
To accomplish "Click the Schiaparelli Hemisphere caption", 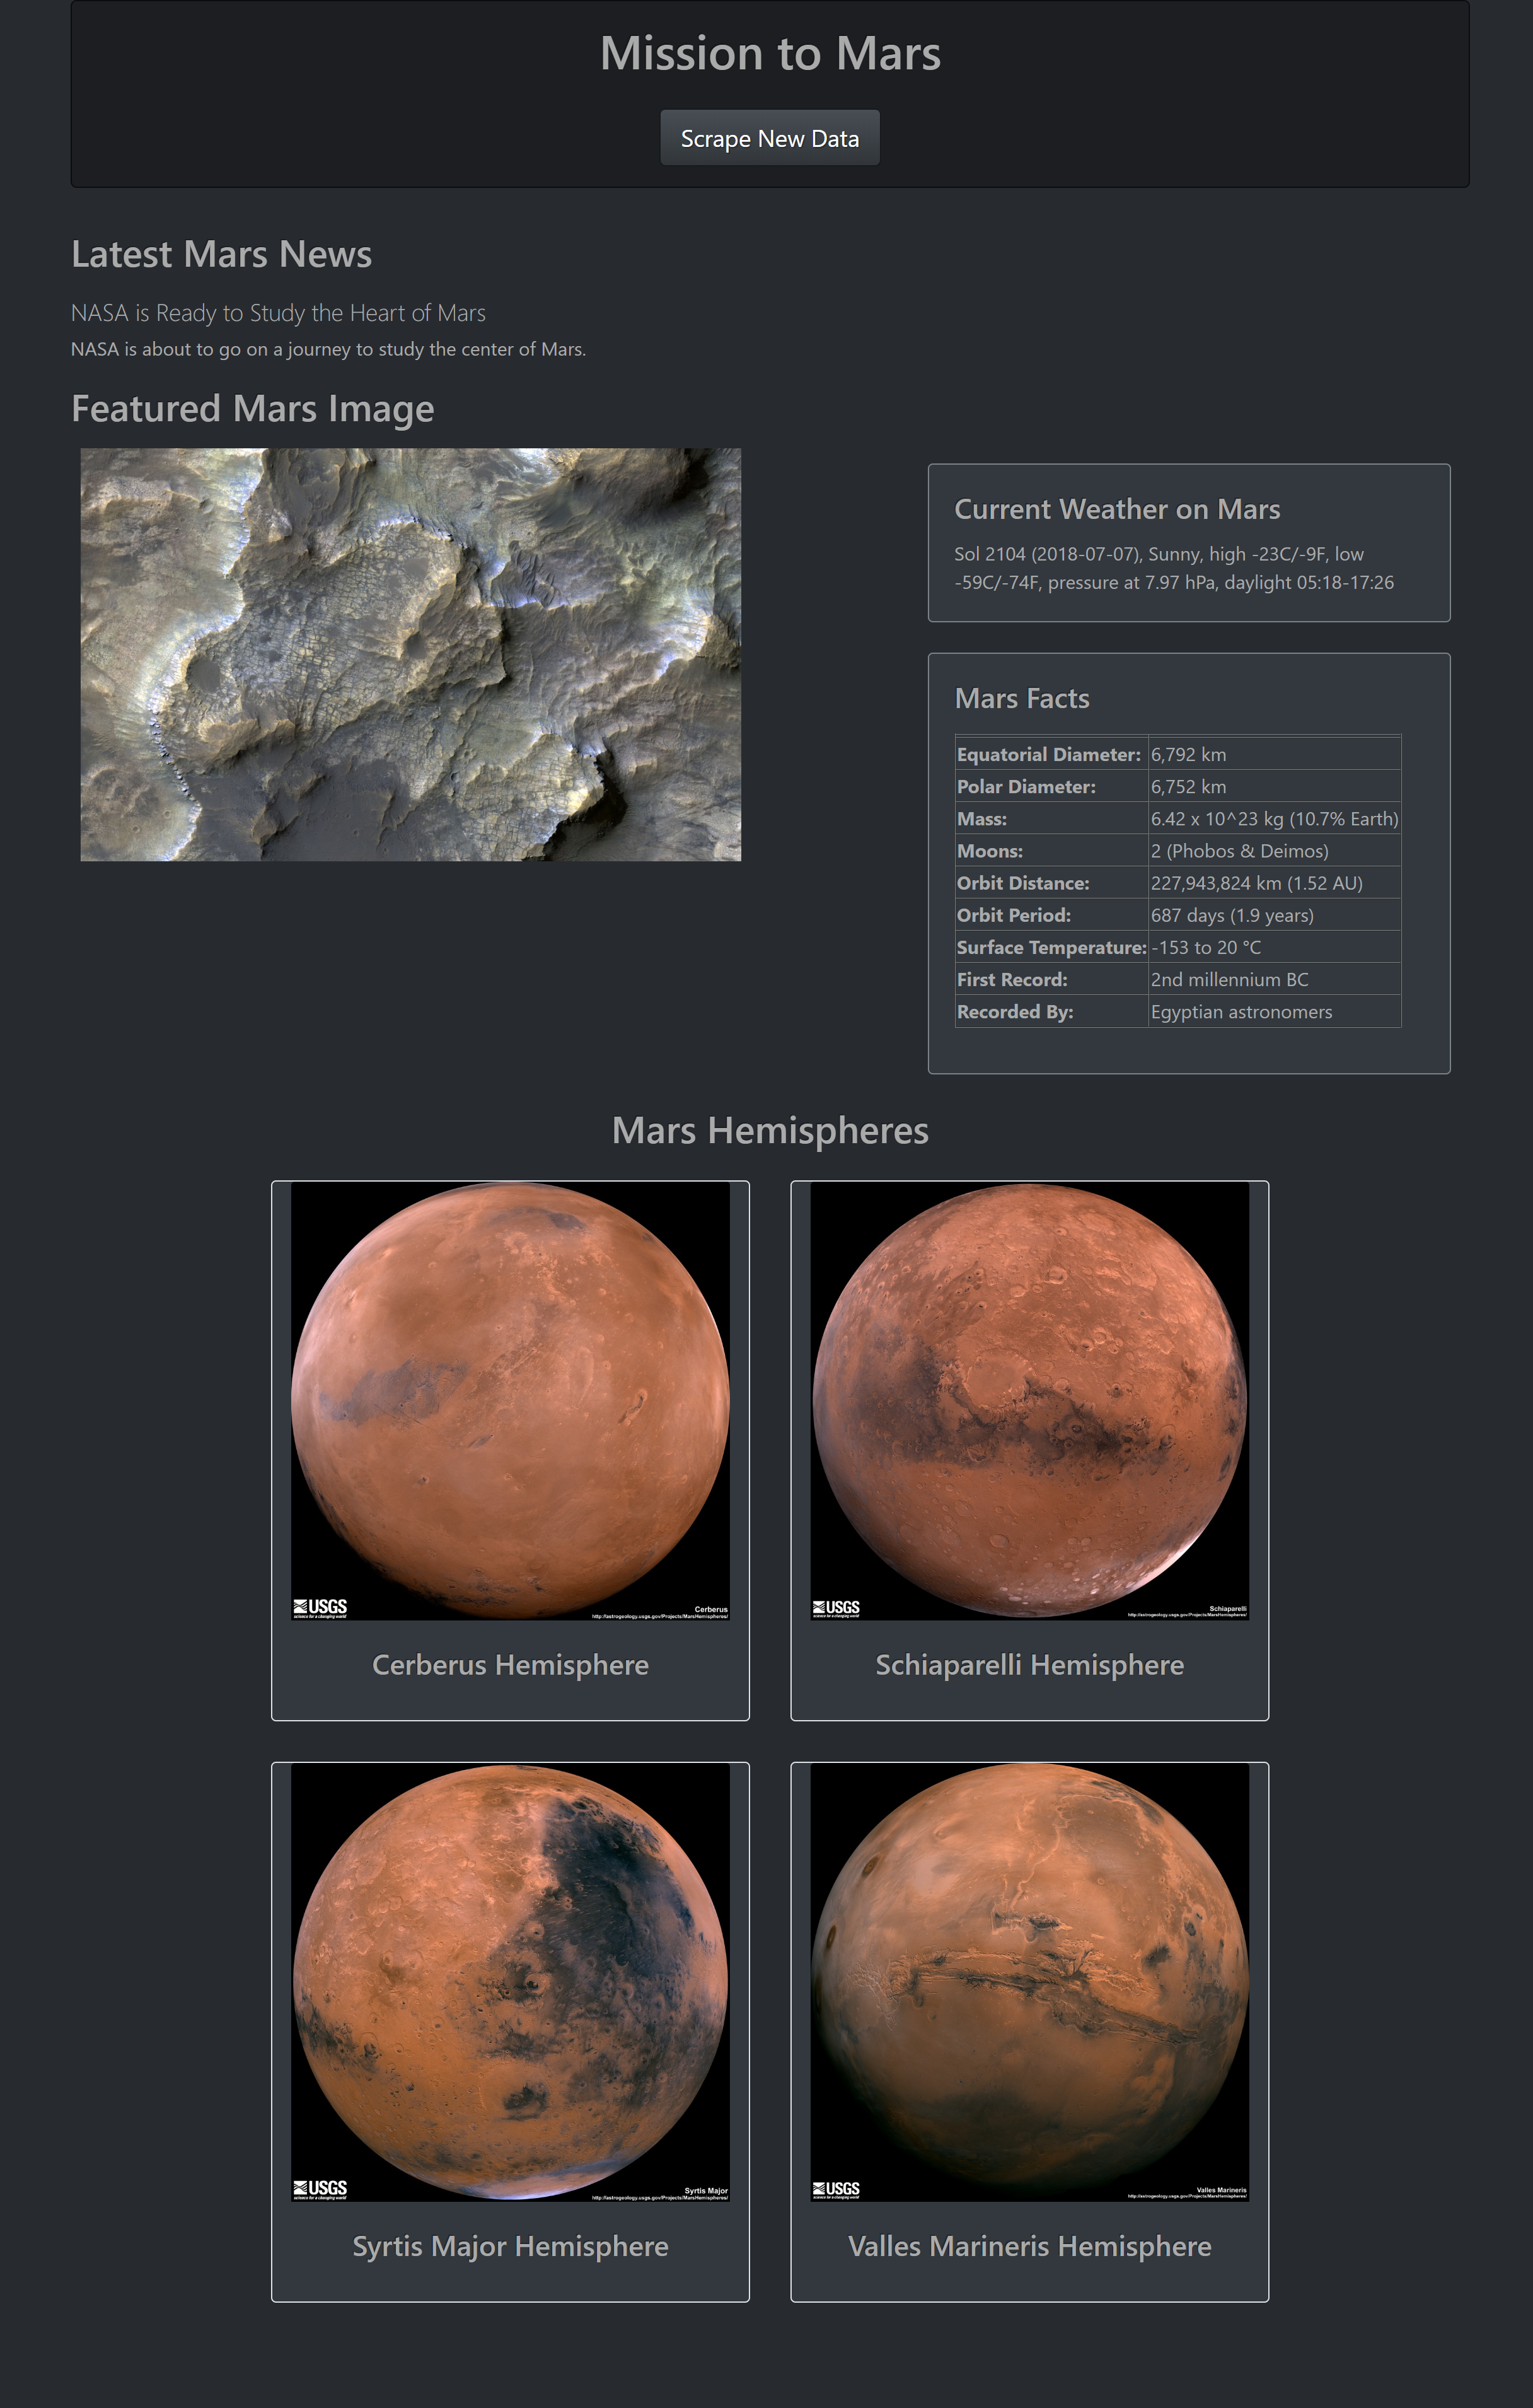I will (x=1029, y=1664).
